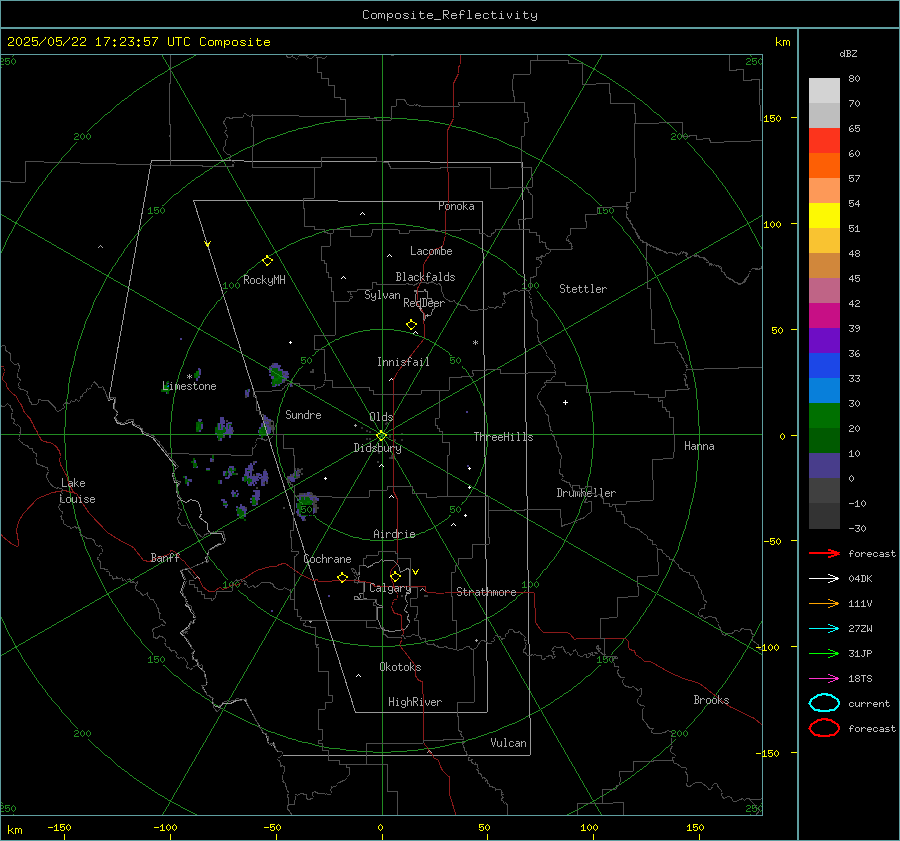Click the Stettler city label
900x841 pixels.
tap(583, 289)
